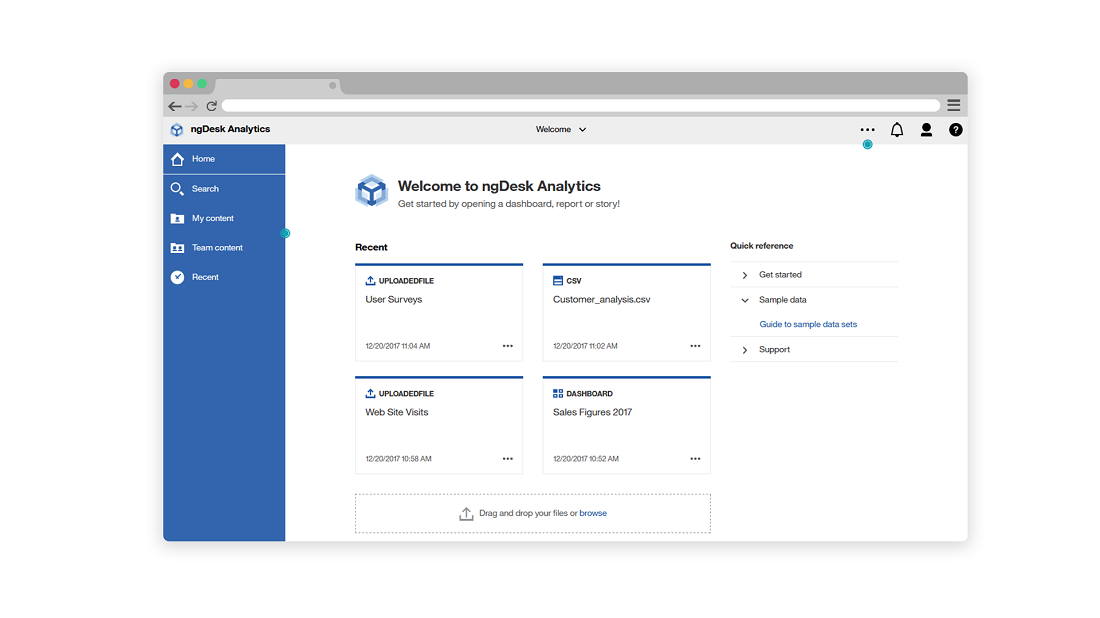This screenshot has height=618, width=1100.
Task: Click the upload tray icon in drop zone
Action: 466,514
